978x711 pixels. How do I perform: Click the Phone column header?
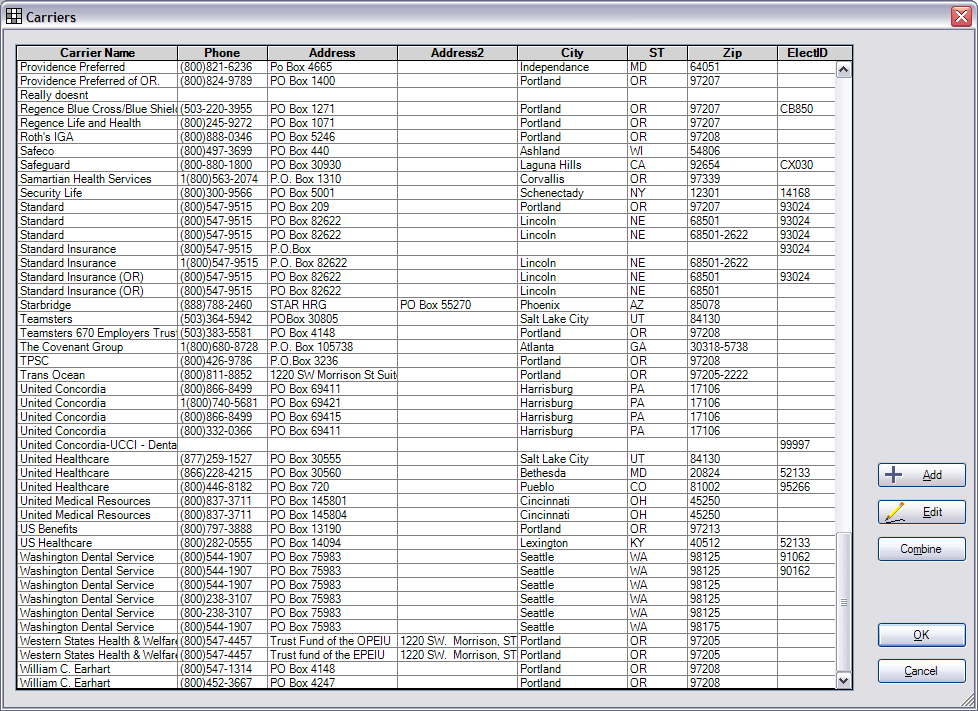222,53
